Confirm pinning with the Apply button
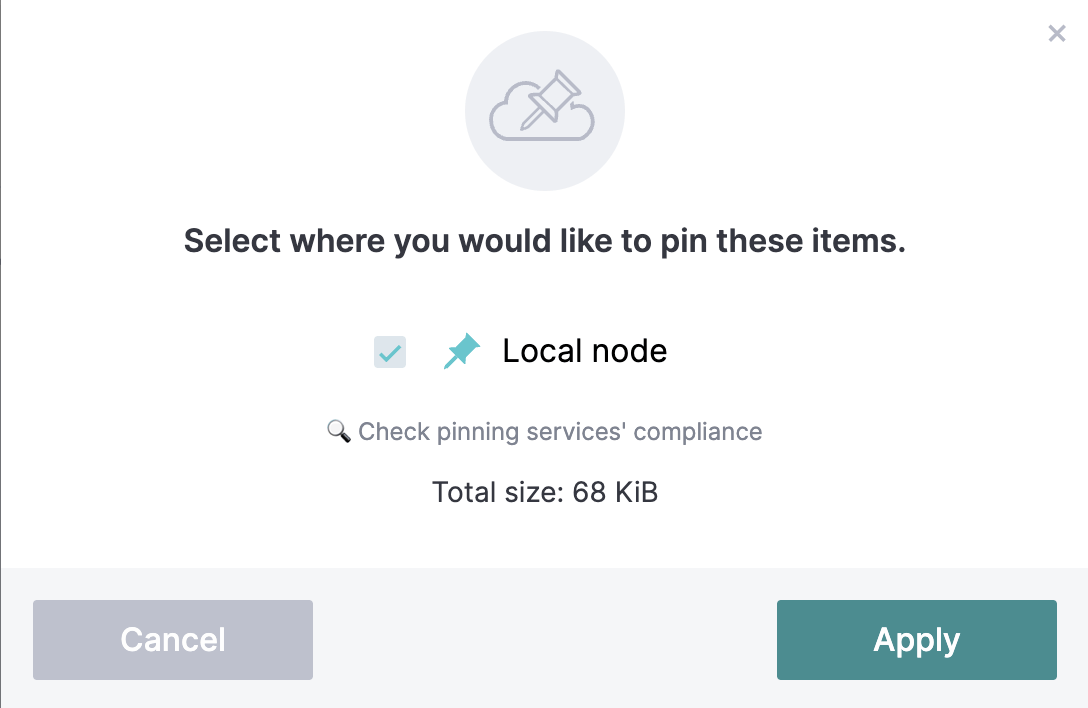 click(916, 640)
